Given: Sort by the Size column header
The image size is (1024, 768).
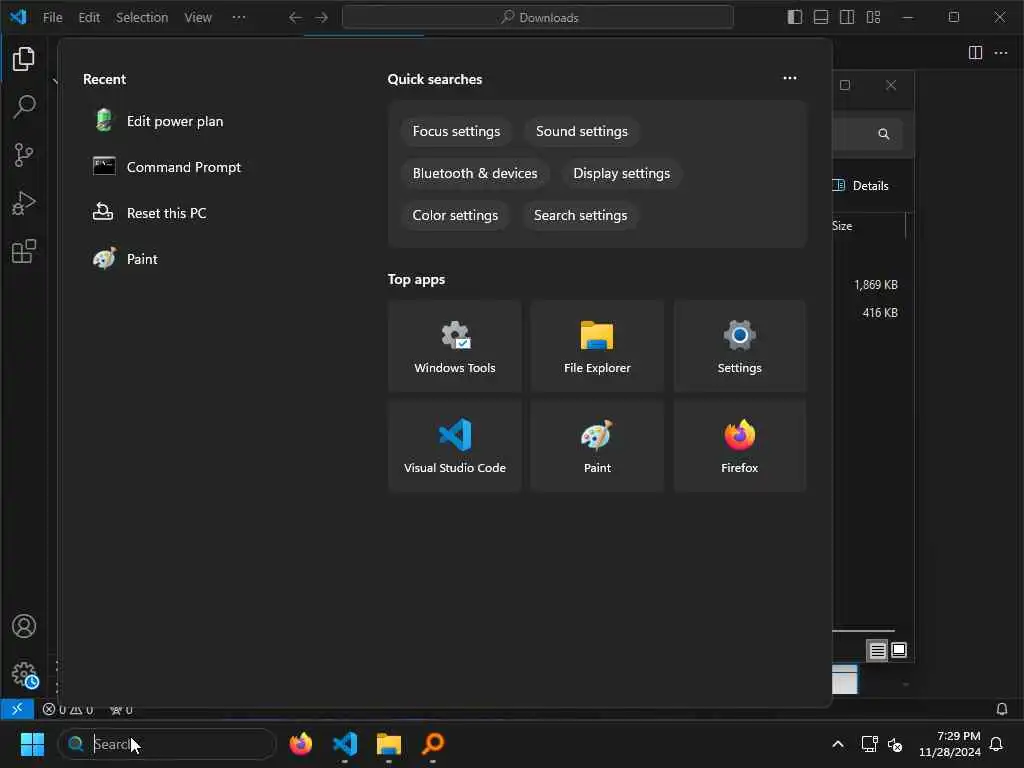Looking at the screenshot, I should click(842, 226).
